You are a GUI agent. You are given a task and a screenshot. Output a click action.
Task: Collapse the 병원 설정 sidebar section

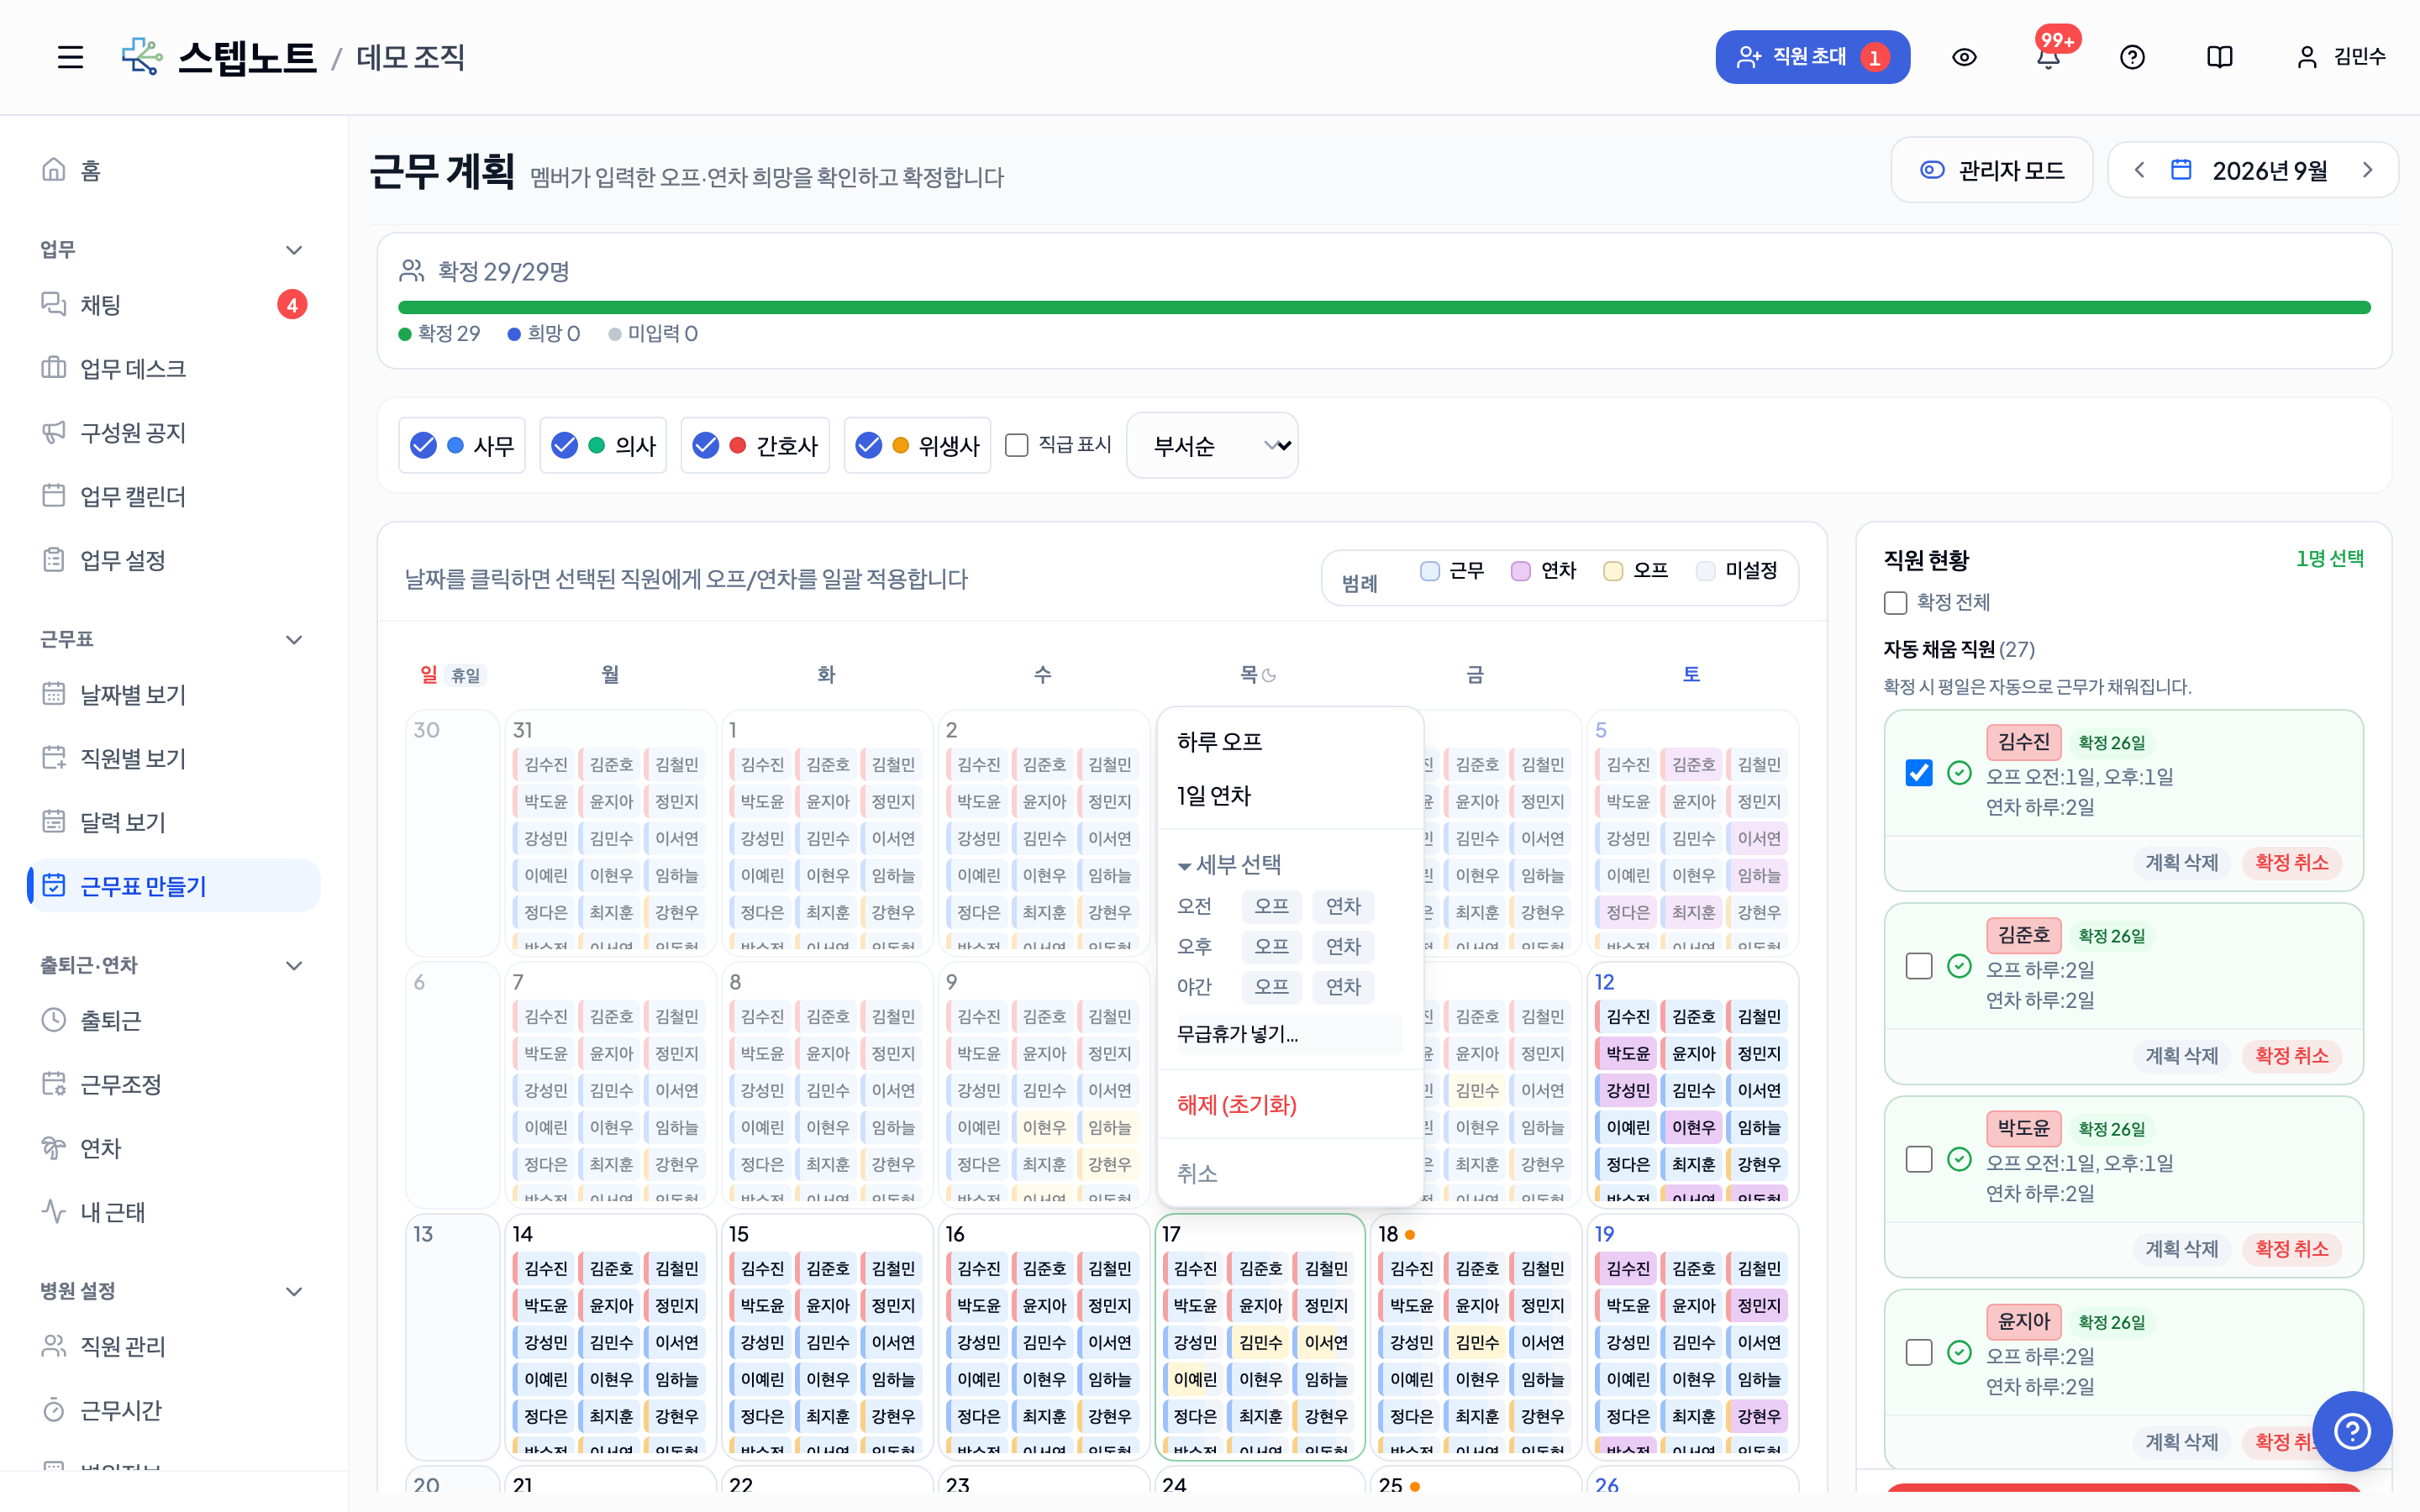pyautogui.click(x=294, y=1292)
